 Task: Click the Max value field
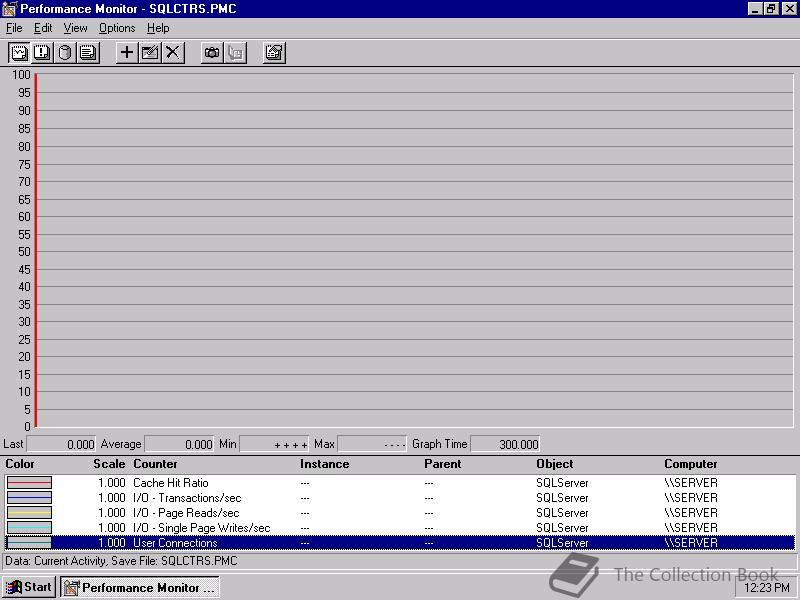[x=372, y=444]
